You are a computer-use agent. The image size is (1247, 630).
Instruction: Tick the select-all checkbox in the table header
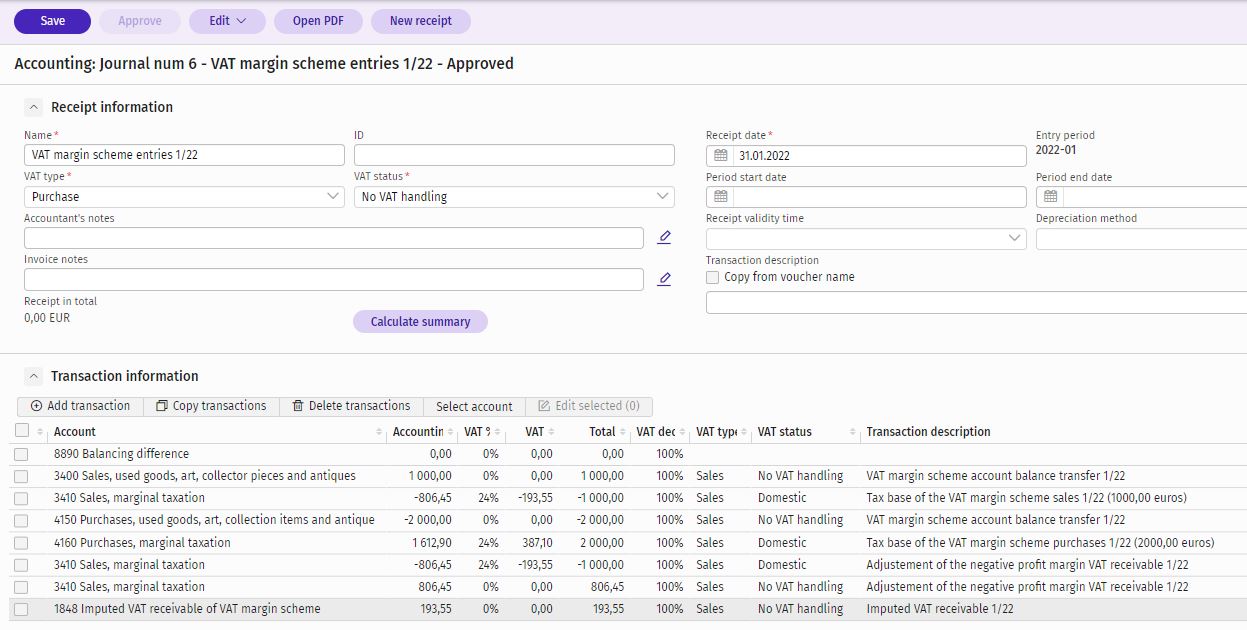pos(22,431)
